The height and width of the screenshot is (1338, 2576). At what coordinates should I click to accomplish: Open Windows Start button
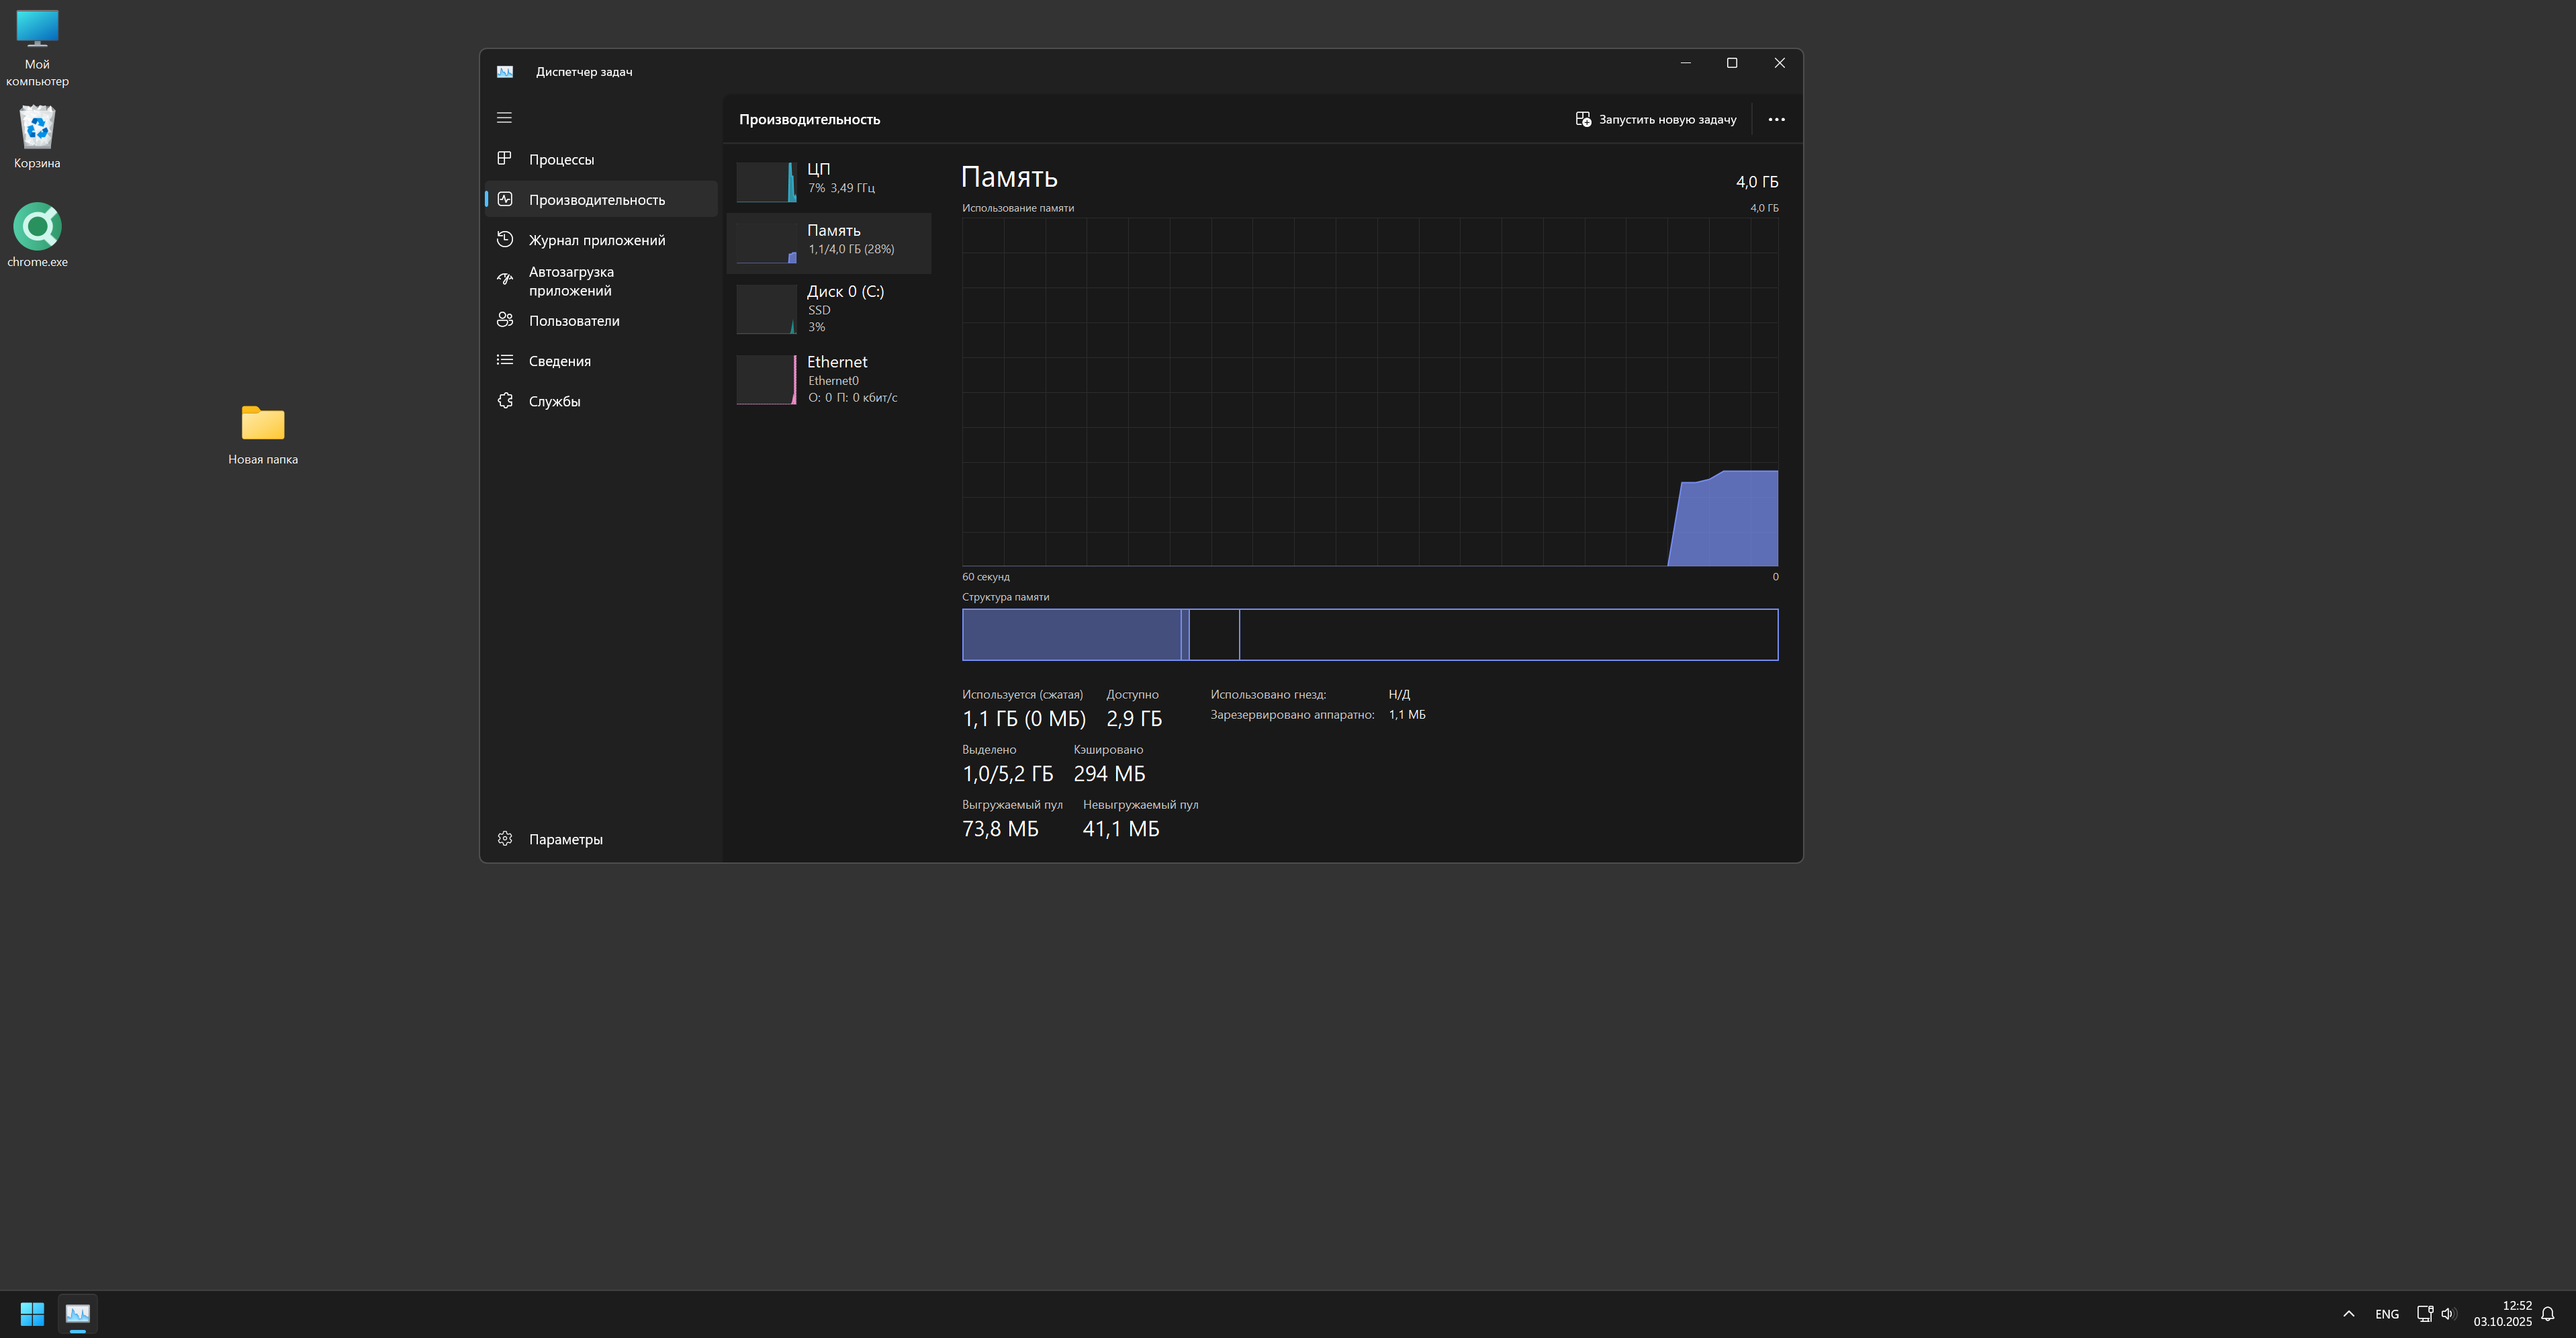[x=32, y=1313]
